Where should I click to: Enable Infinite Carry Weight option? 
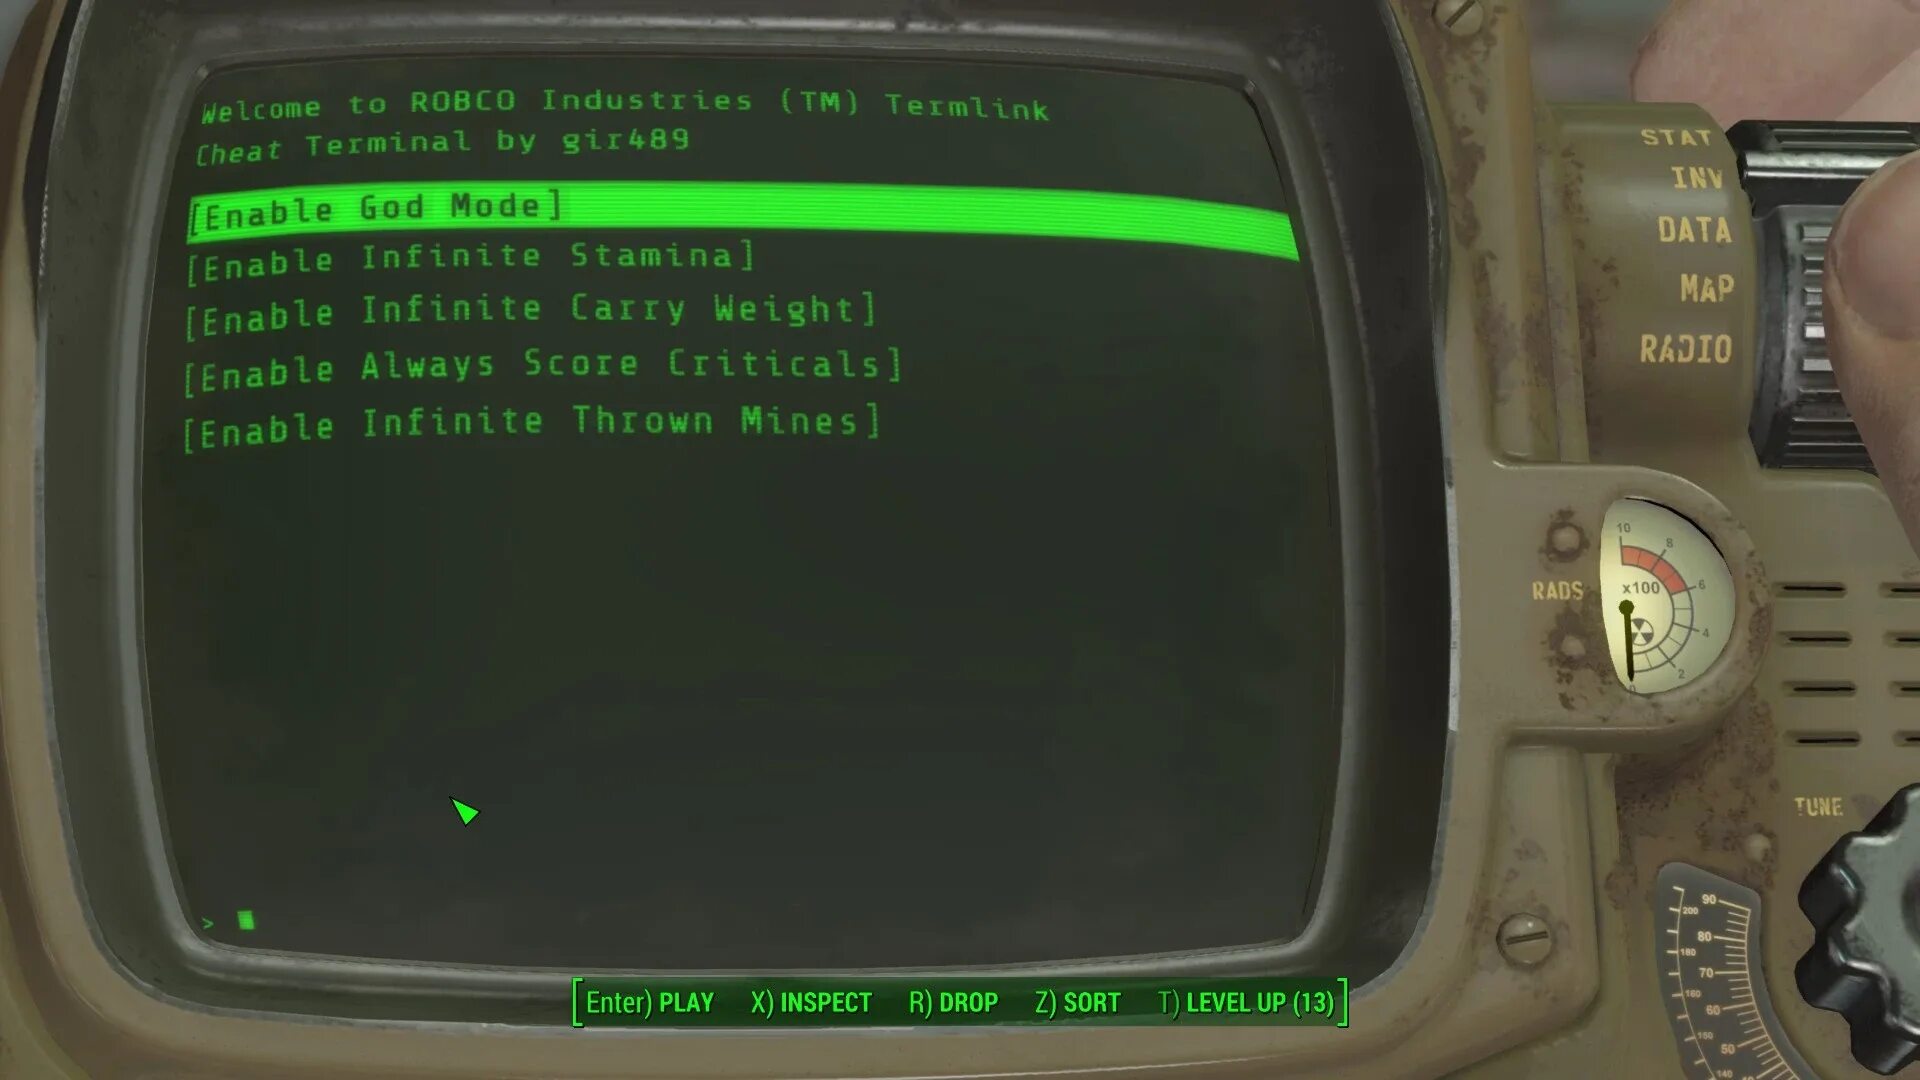pos(527,310)
